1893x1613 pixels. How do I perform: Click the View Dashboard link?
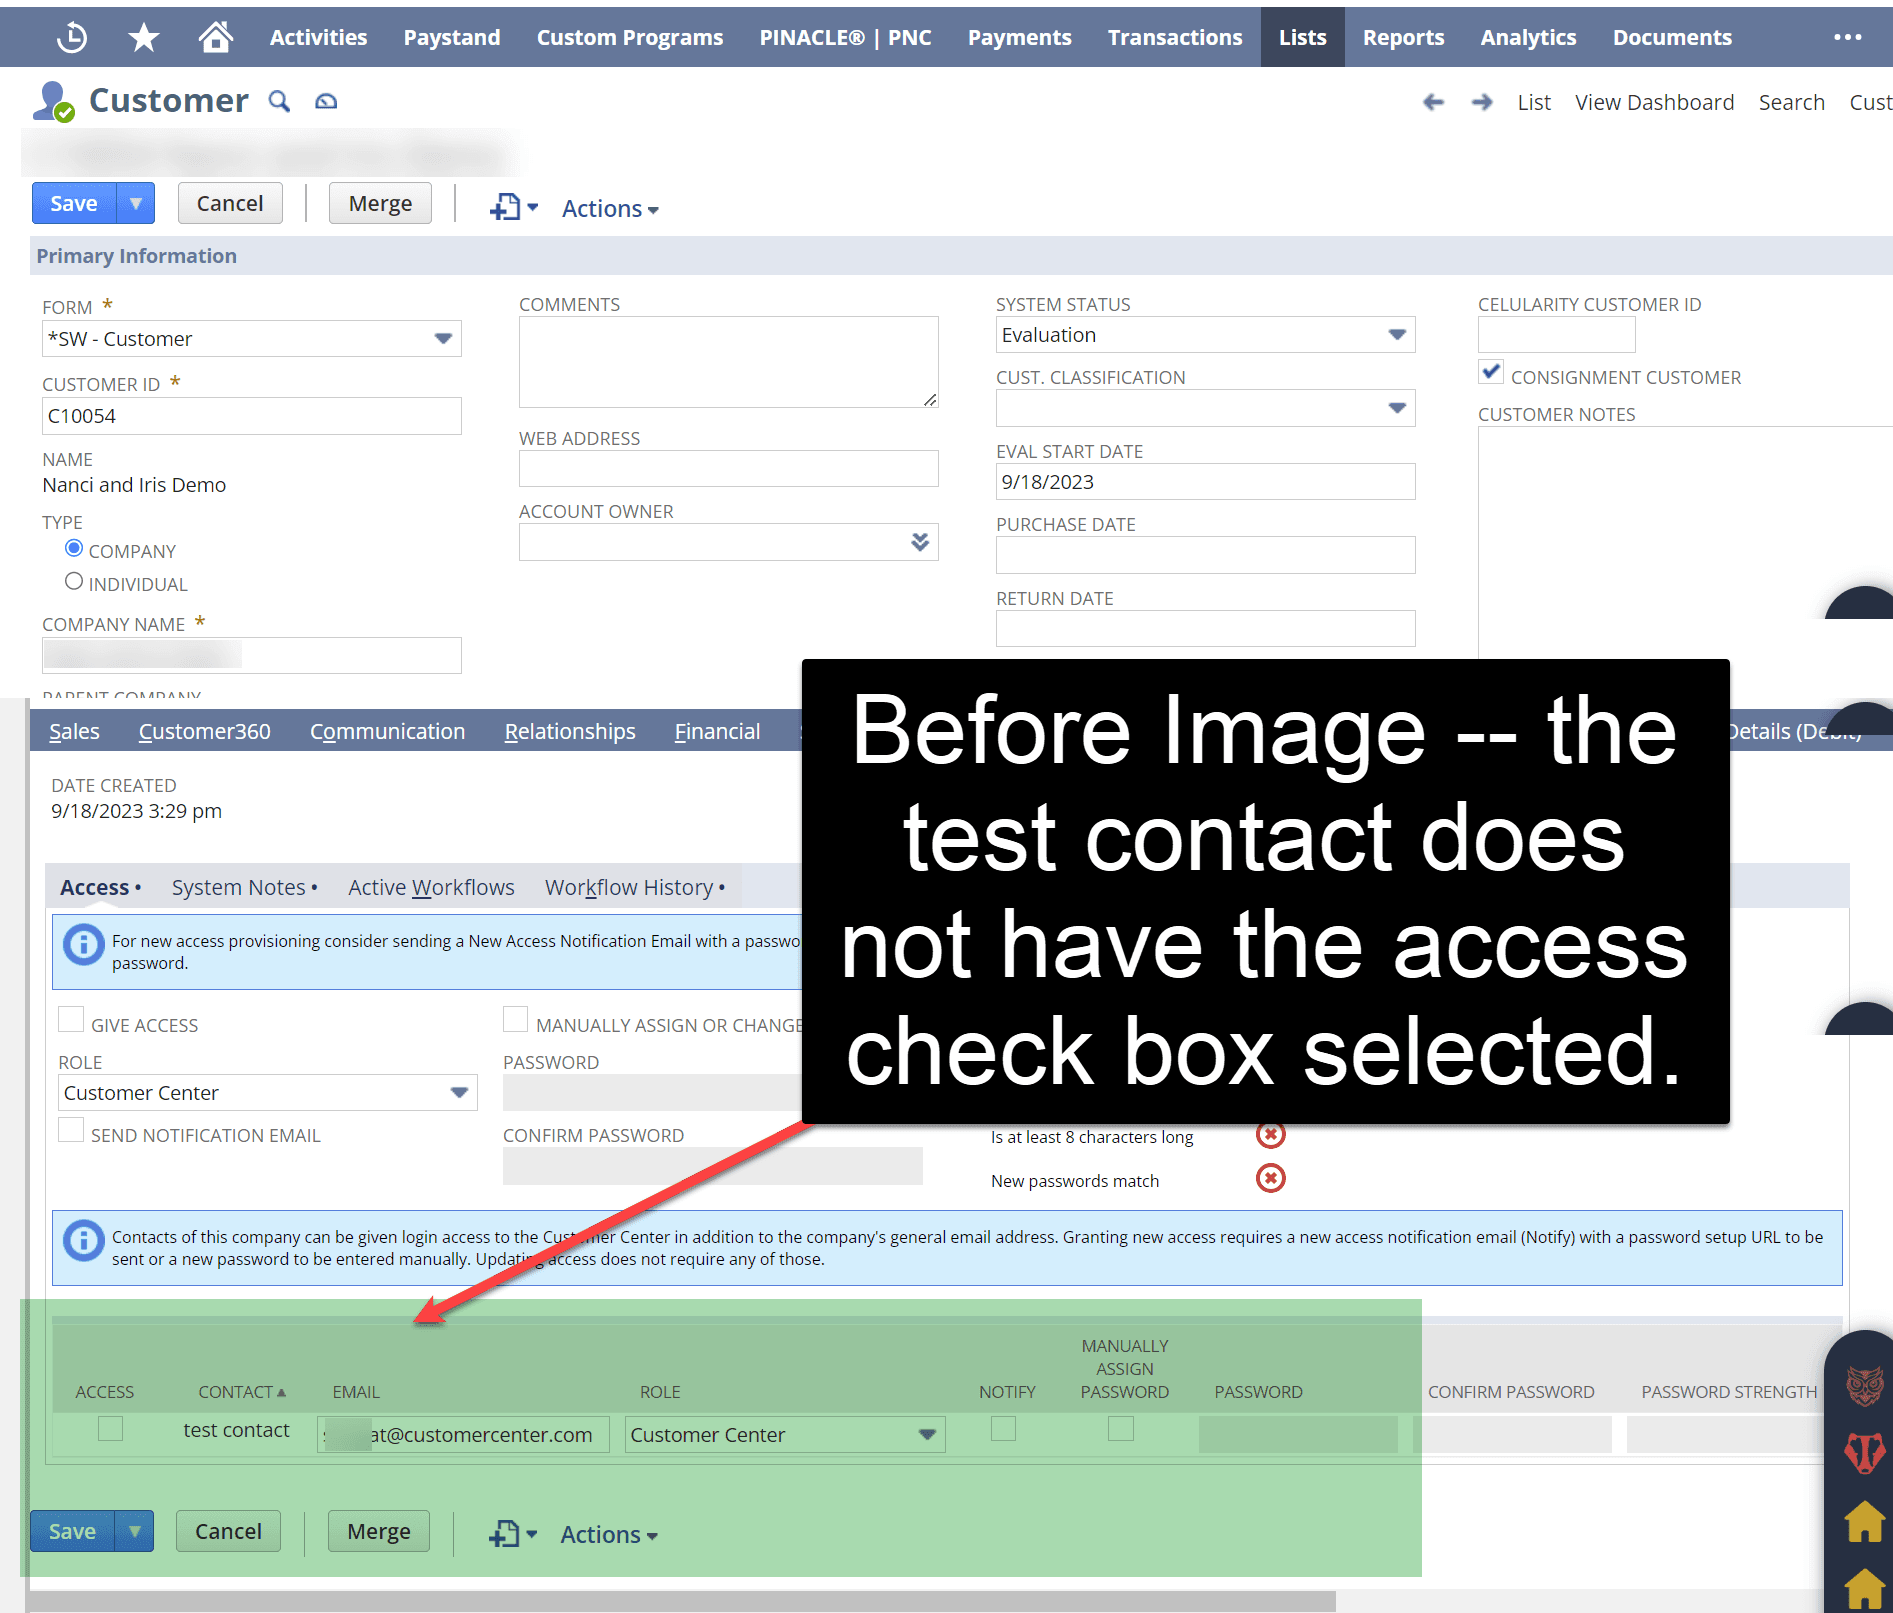[x=1654, y=102]
